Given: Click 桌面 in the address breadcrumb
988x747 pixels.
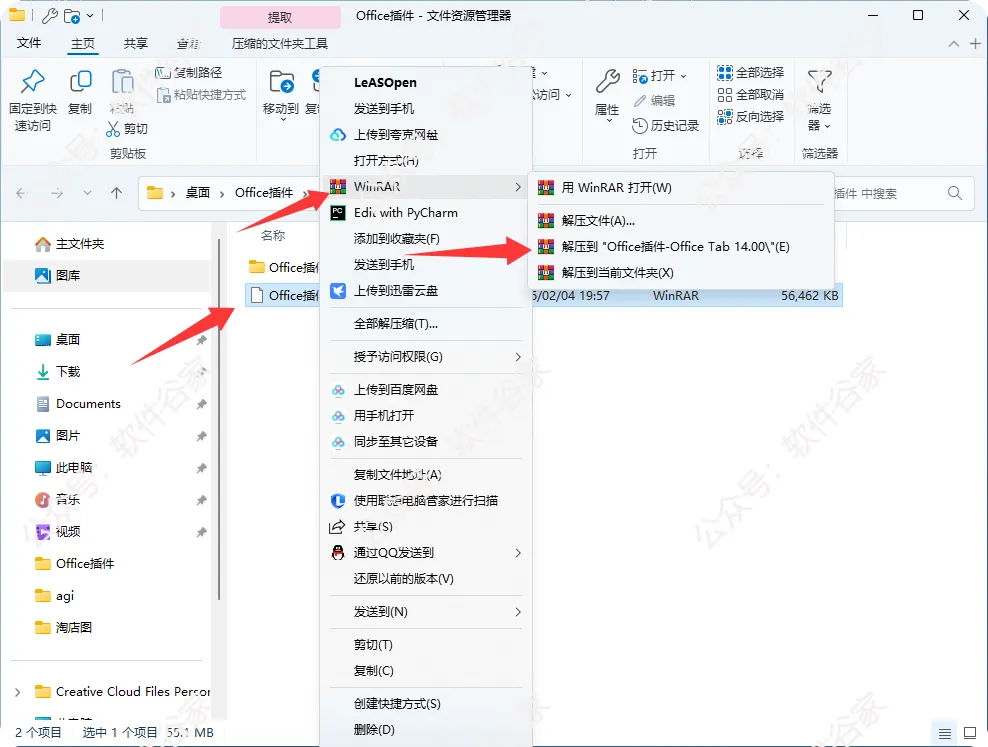Looking at the screenshot, I should coord(197,193).
